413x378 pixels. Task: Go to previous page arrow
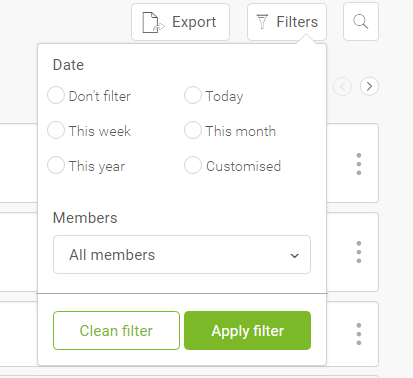coord(342,87)
